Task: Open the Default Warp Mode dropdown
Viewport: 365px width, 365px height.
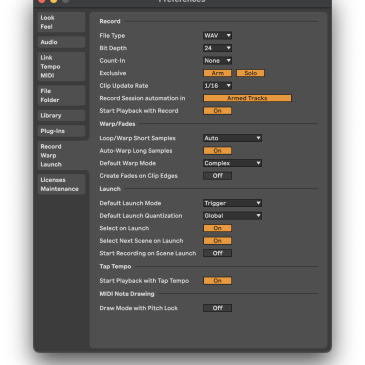Action: [232, 163]
